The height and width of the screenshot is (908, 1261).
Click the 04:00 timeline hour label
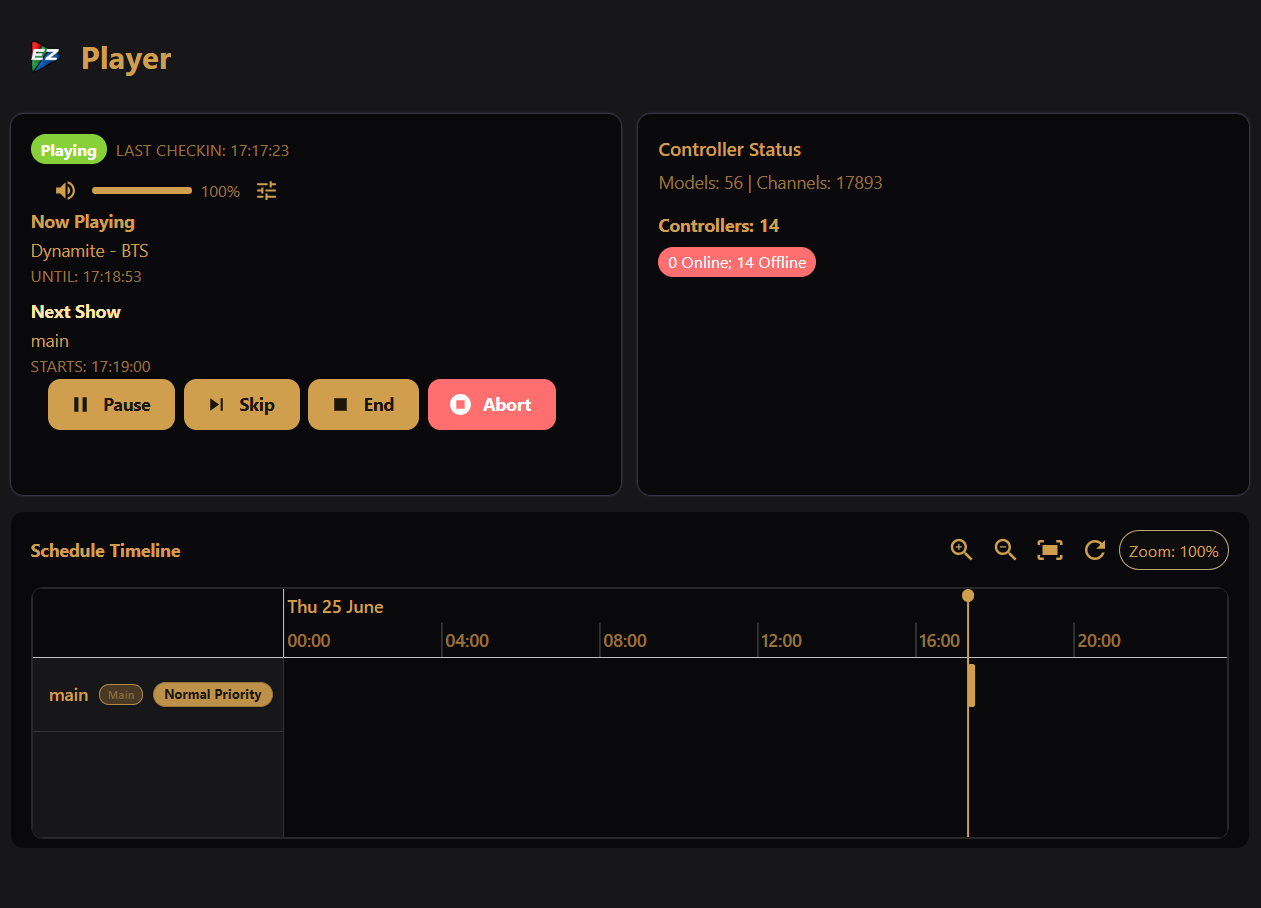coord(467,640)
